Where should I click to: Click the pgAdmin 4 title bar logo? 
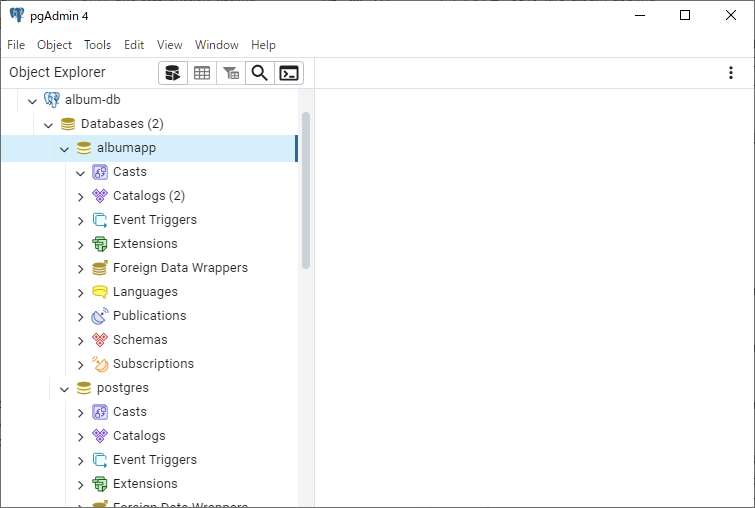pos(17,15)
